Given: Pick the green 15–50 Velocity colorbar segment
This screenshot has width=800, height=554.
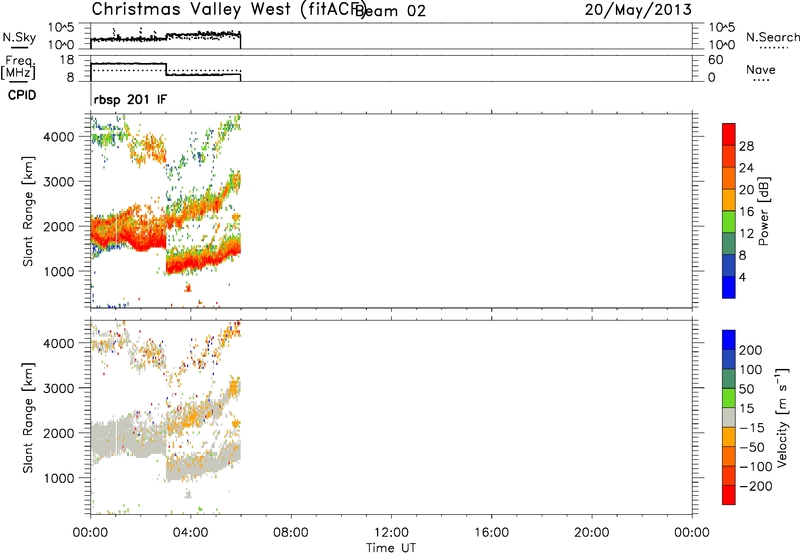Looking at the screenshot, I should 729,398.
